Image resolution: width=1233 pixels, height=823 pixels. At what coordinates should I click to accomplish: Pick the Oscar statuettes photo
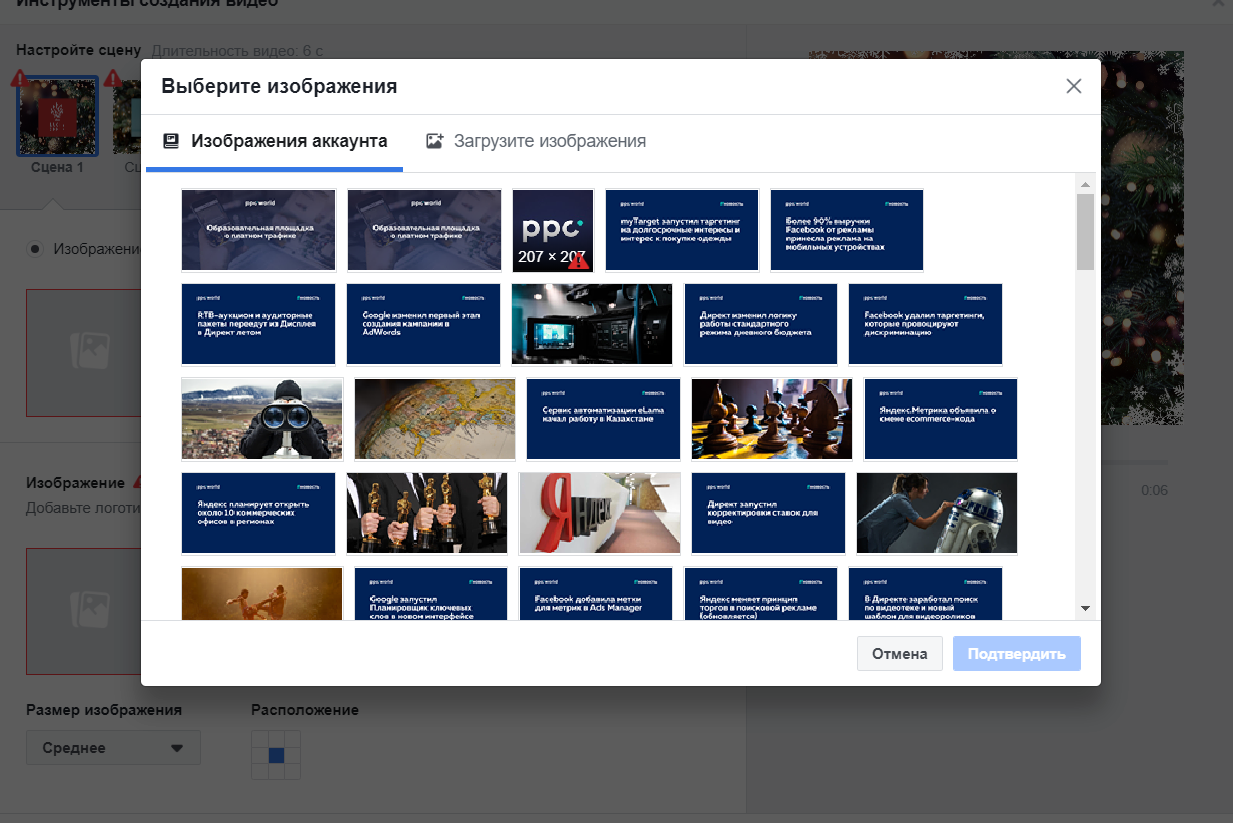click(x=427, y=513)
